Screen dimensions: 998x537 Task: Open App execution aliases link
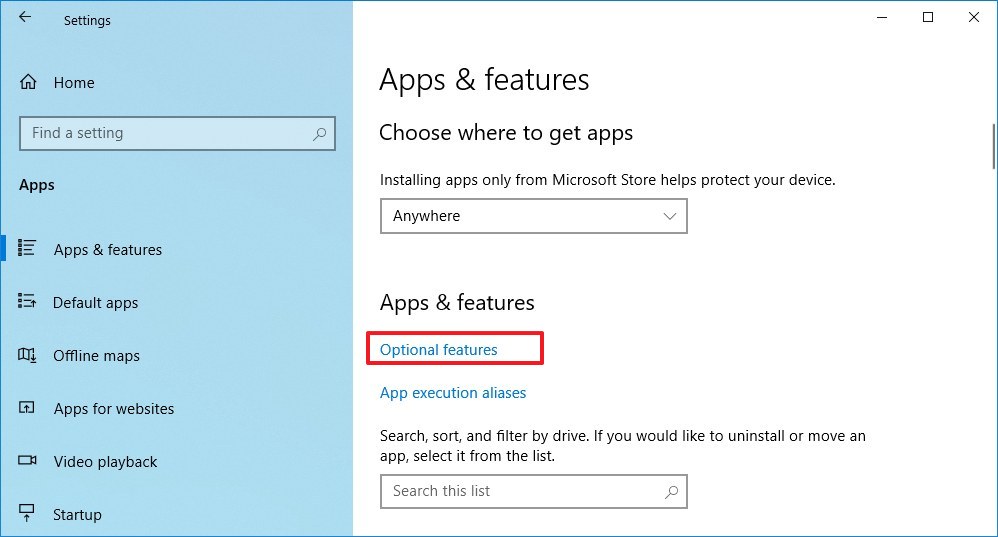(453, 393)
